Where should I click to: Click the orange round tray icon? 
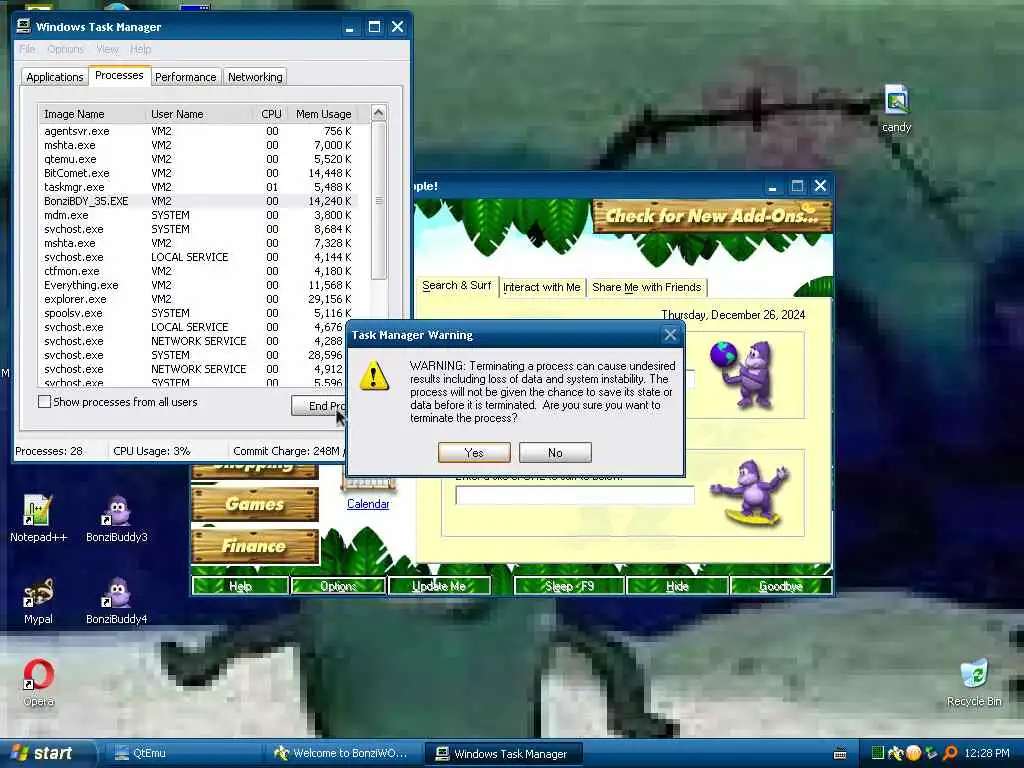[x=914, y=753]
